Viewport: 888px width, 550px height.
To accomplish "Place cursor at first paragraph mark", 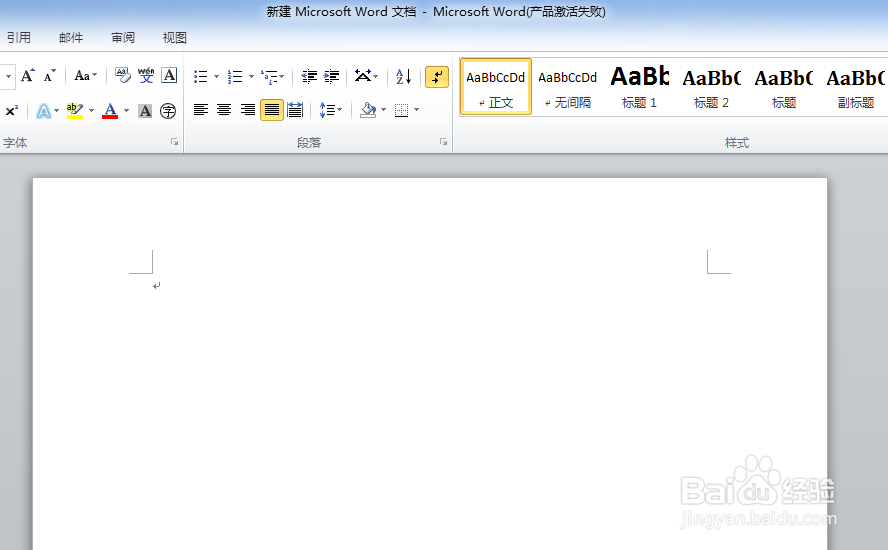I will [156, 286].
